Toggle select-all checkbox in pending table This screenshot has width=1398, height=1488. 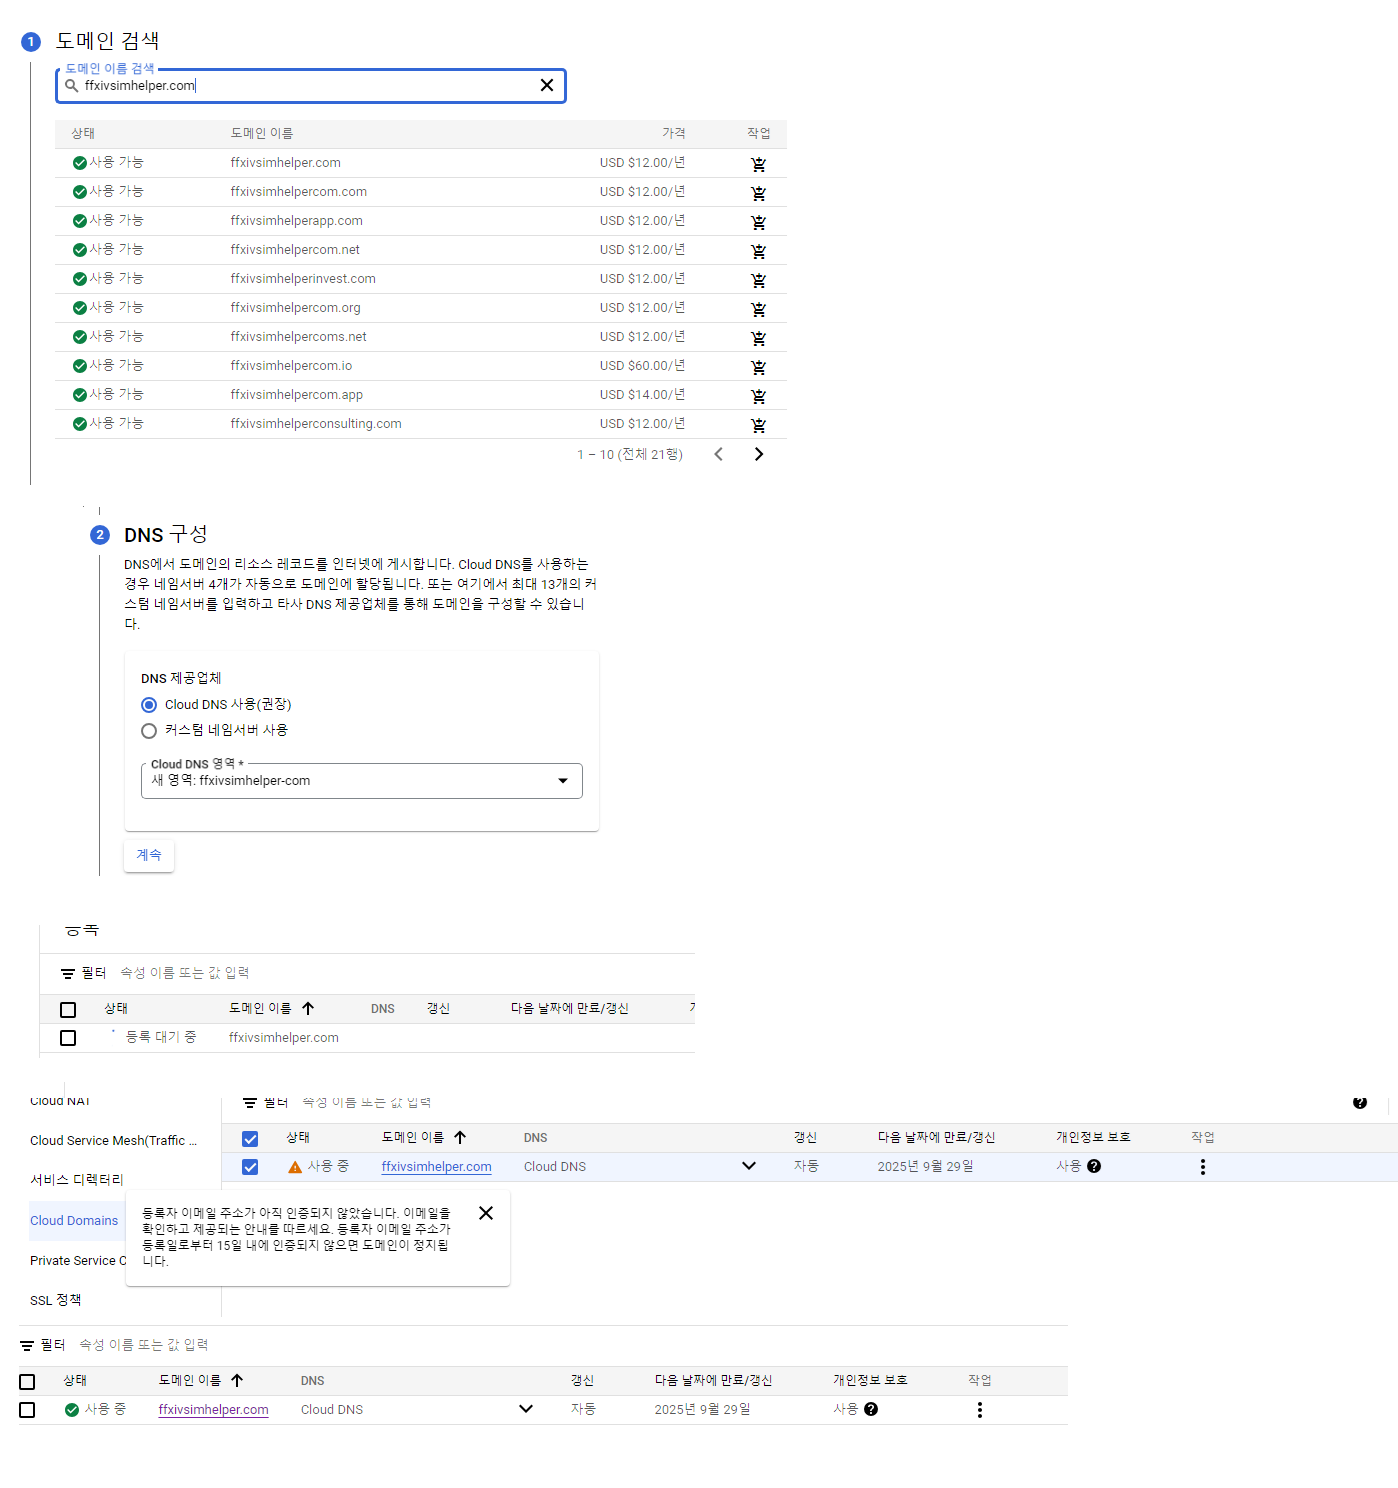point(68,1010)
